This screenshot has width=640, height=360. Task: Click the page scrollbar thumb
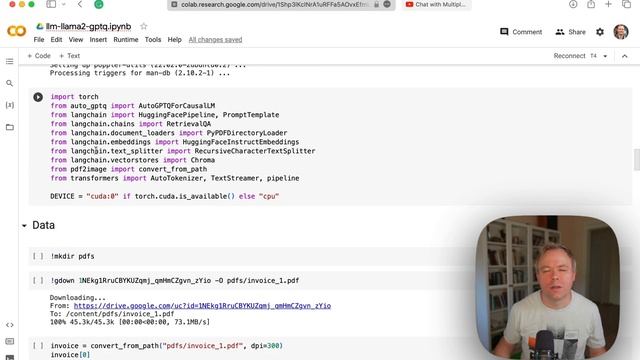click(637, 160)
